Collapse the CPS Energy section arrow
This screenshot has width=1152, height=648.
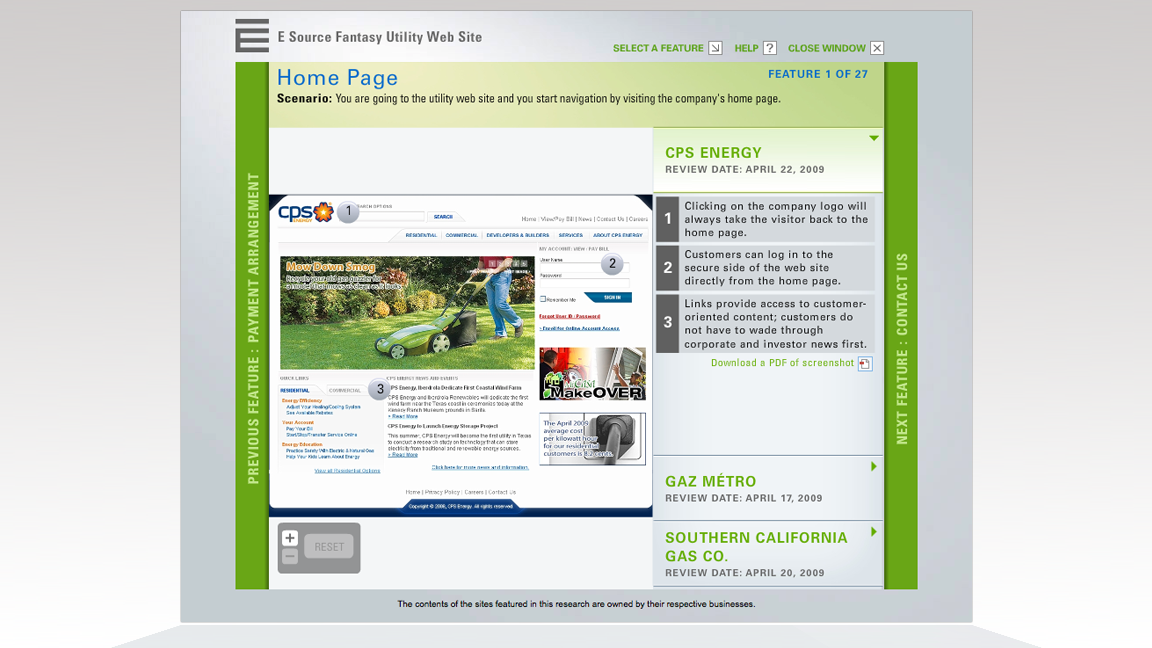click(874, 138)
